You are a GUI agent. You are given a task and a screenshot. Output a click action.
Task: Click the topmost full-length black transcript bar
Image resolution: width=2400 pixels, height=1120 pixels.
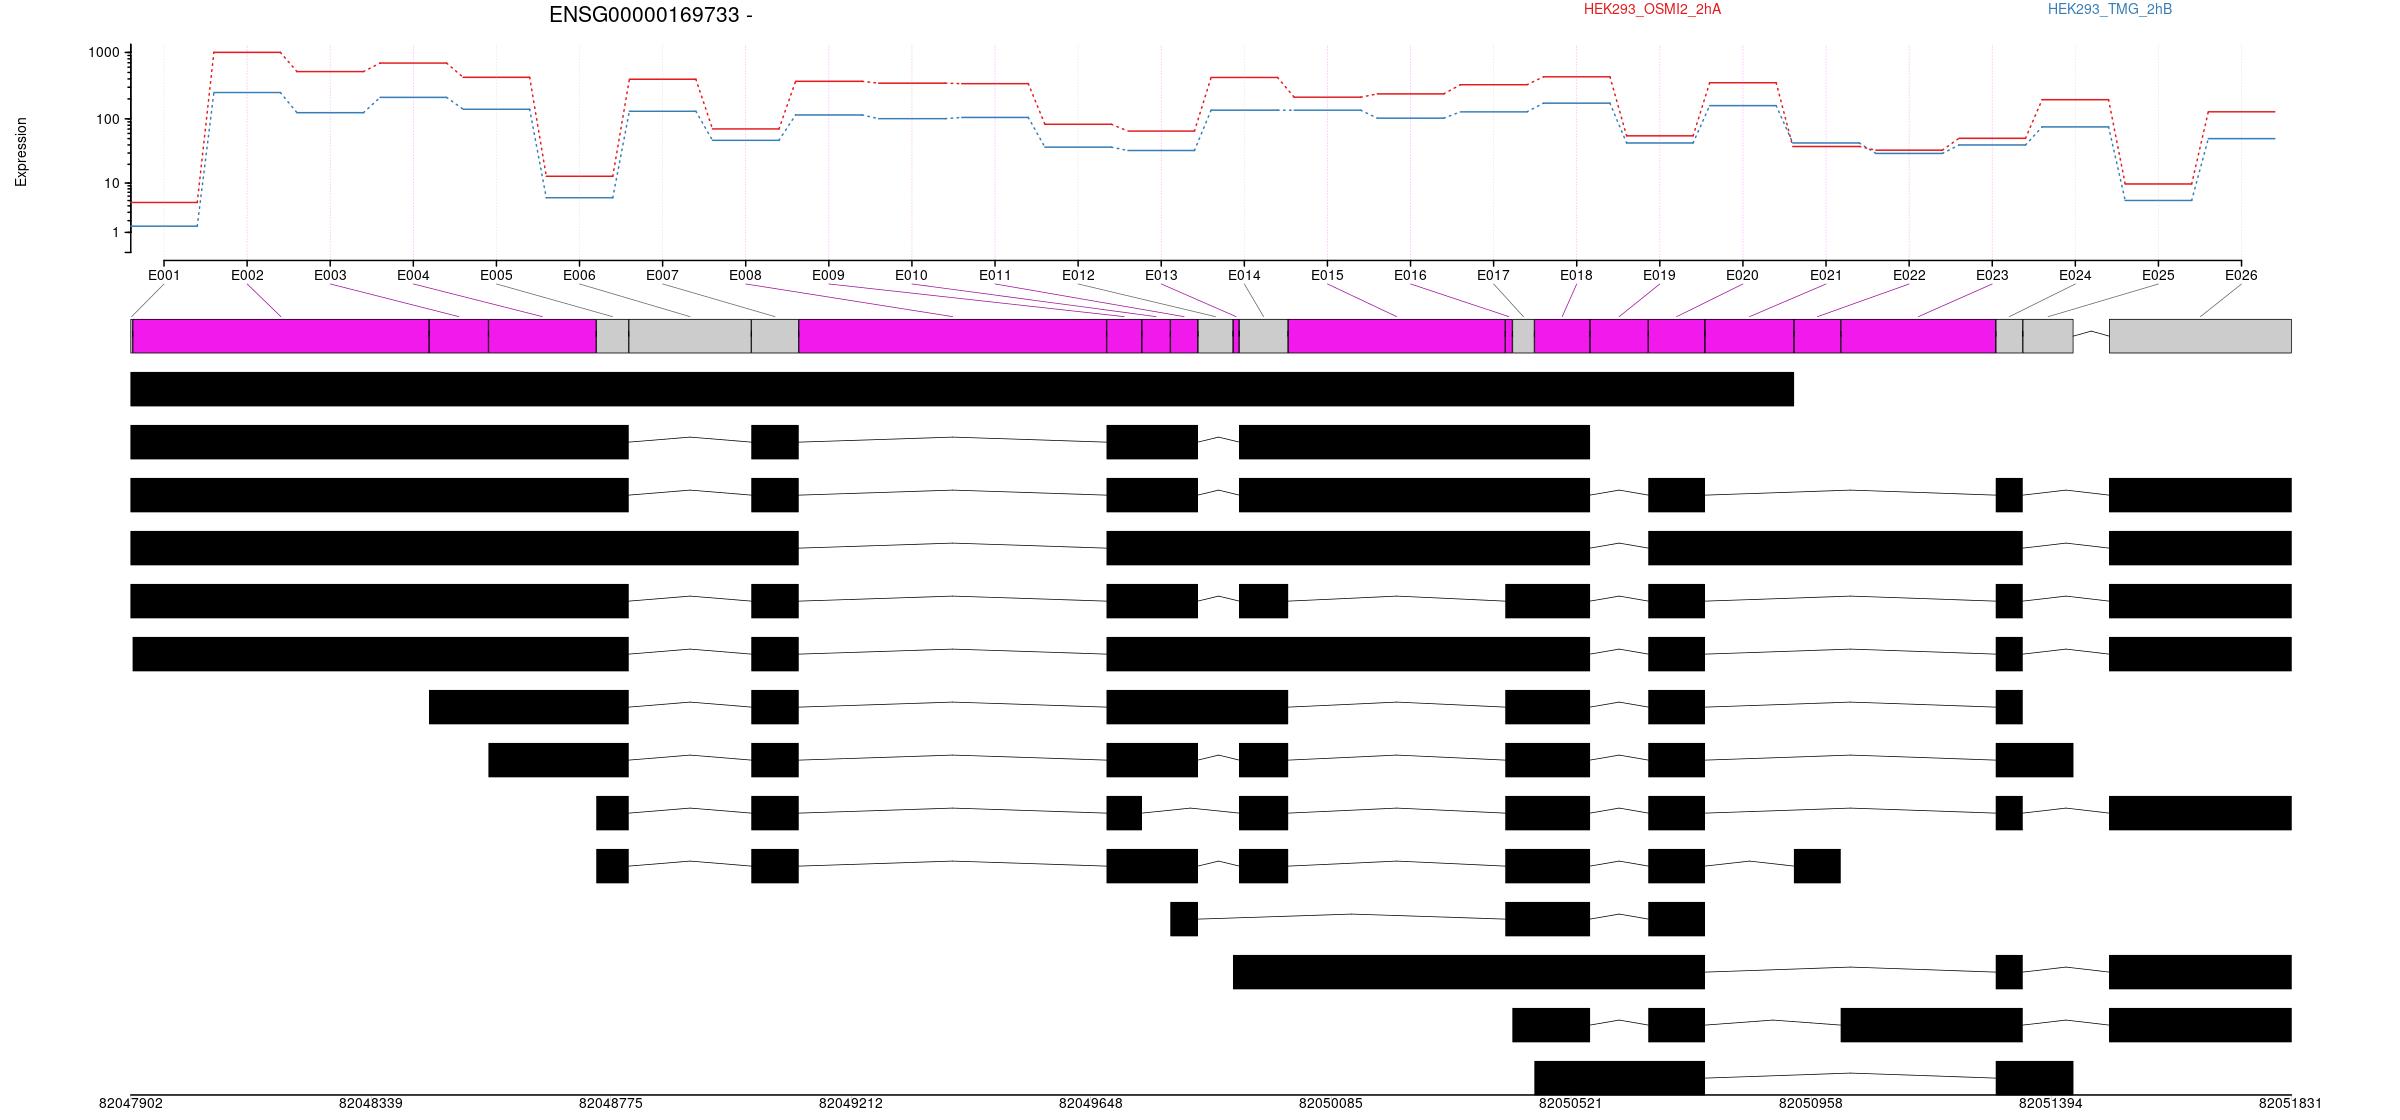pos(962,389)
